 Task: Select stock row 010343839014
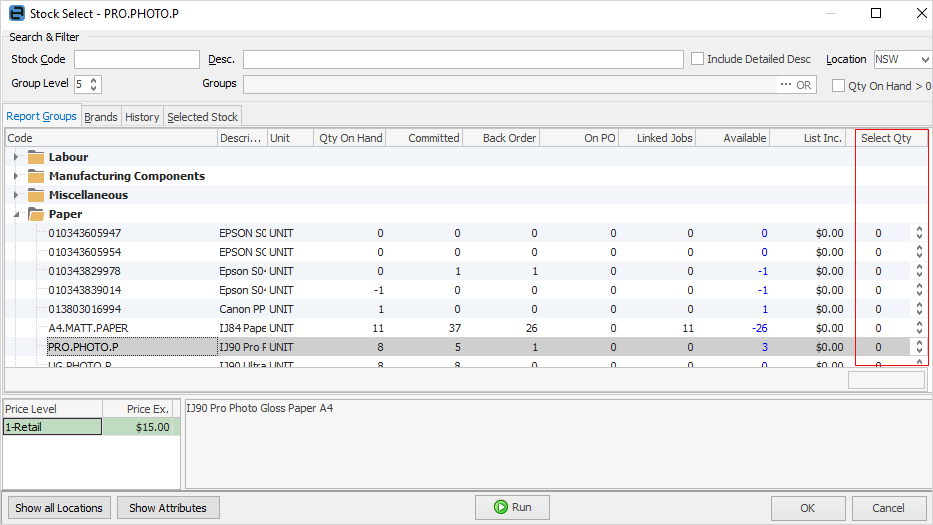tap(465, 290)
